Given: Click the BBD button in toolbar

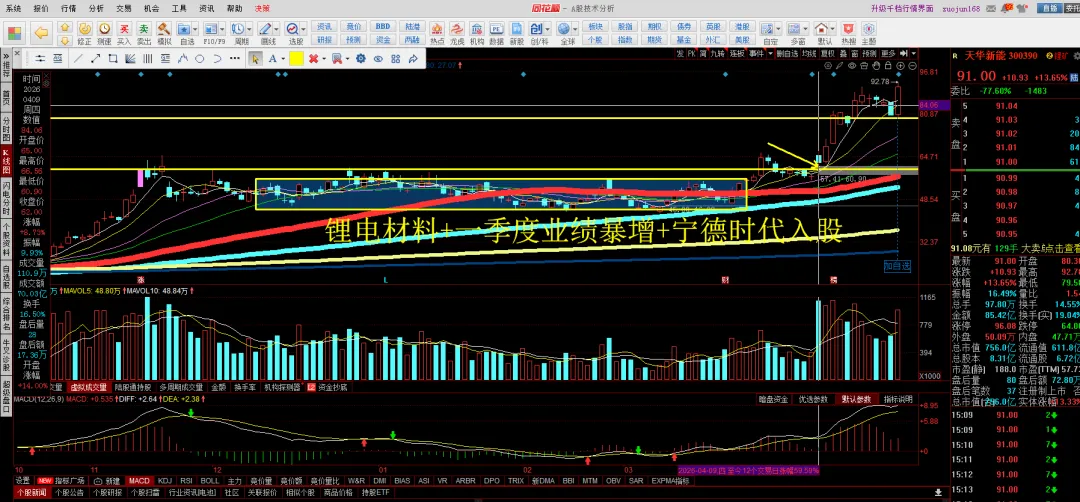Looking at the screenshot, I should (383, 26).
